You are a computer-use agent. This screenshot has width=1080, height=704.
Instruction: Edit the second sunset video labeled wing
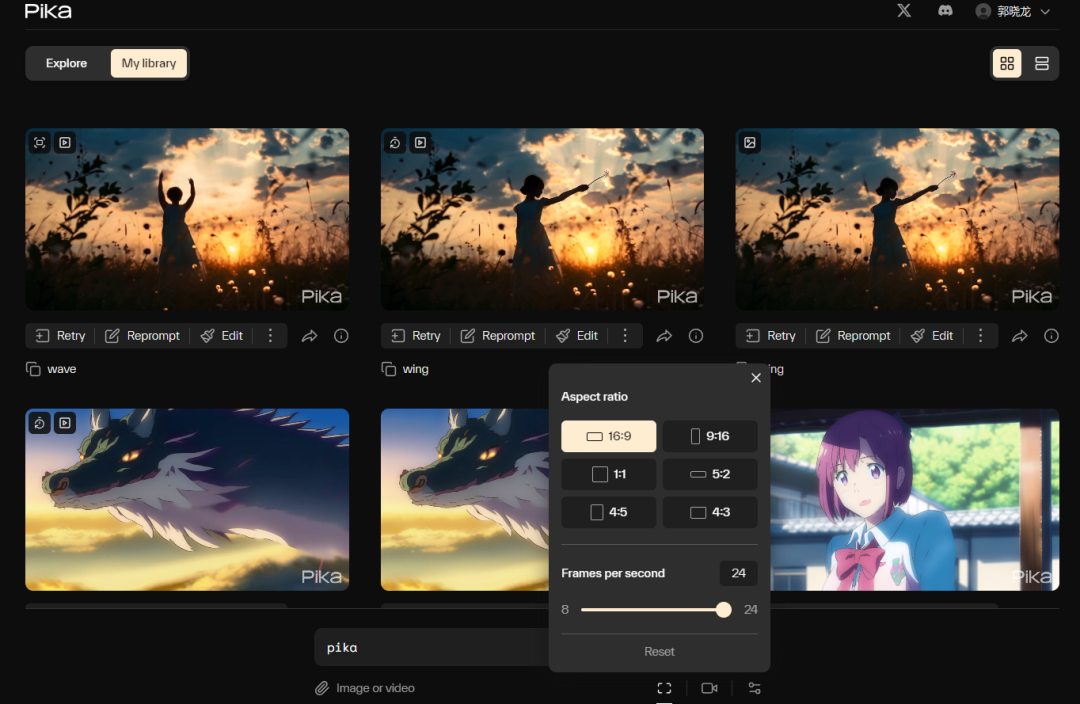(577, 335)
